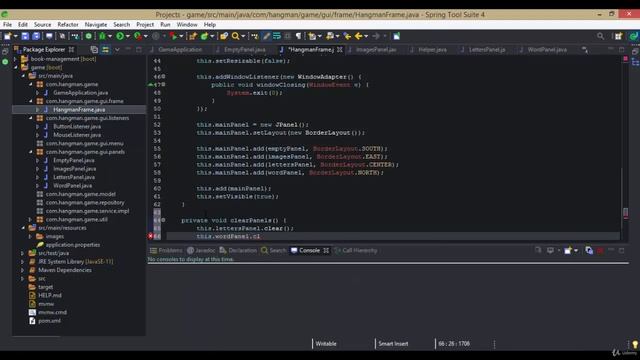Open the Navigate menu
This screenshot has height=360, width=640.
click(96, 24)
